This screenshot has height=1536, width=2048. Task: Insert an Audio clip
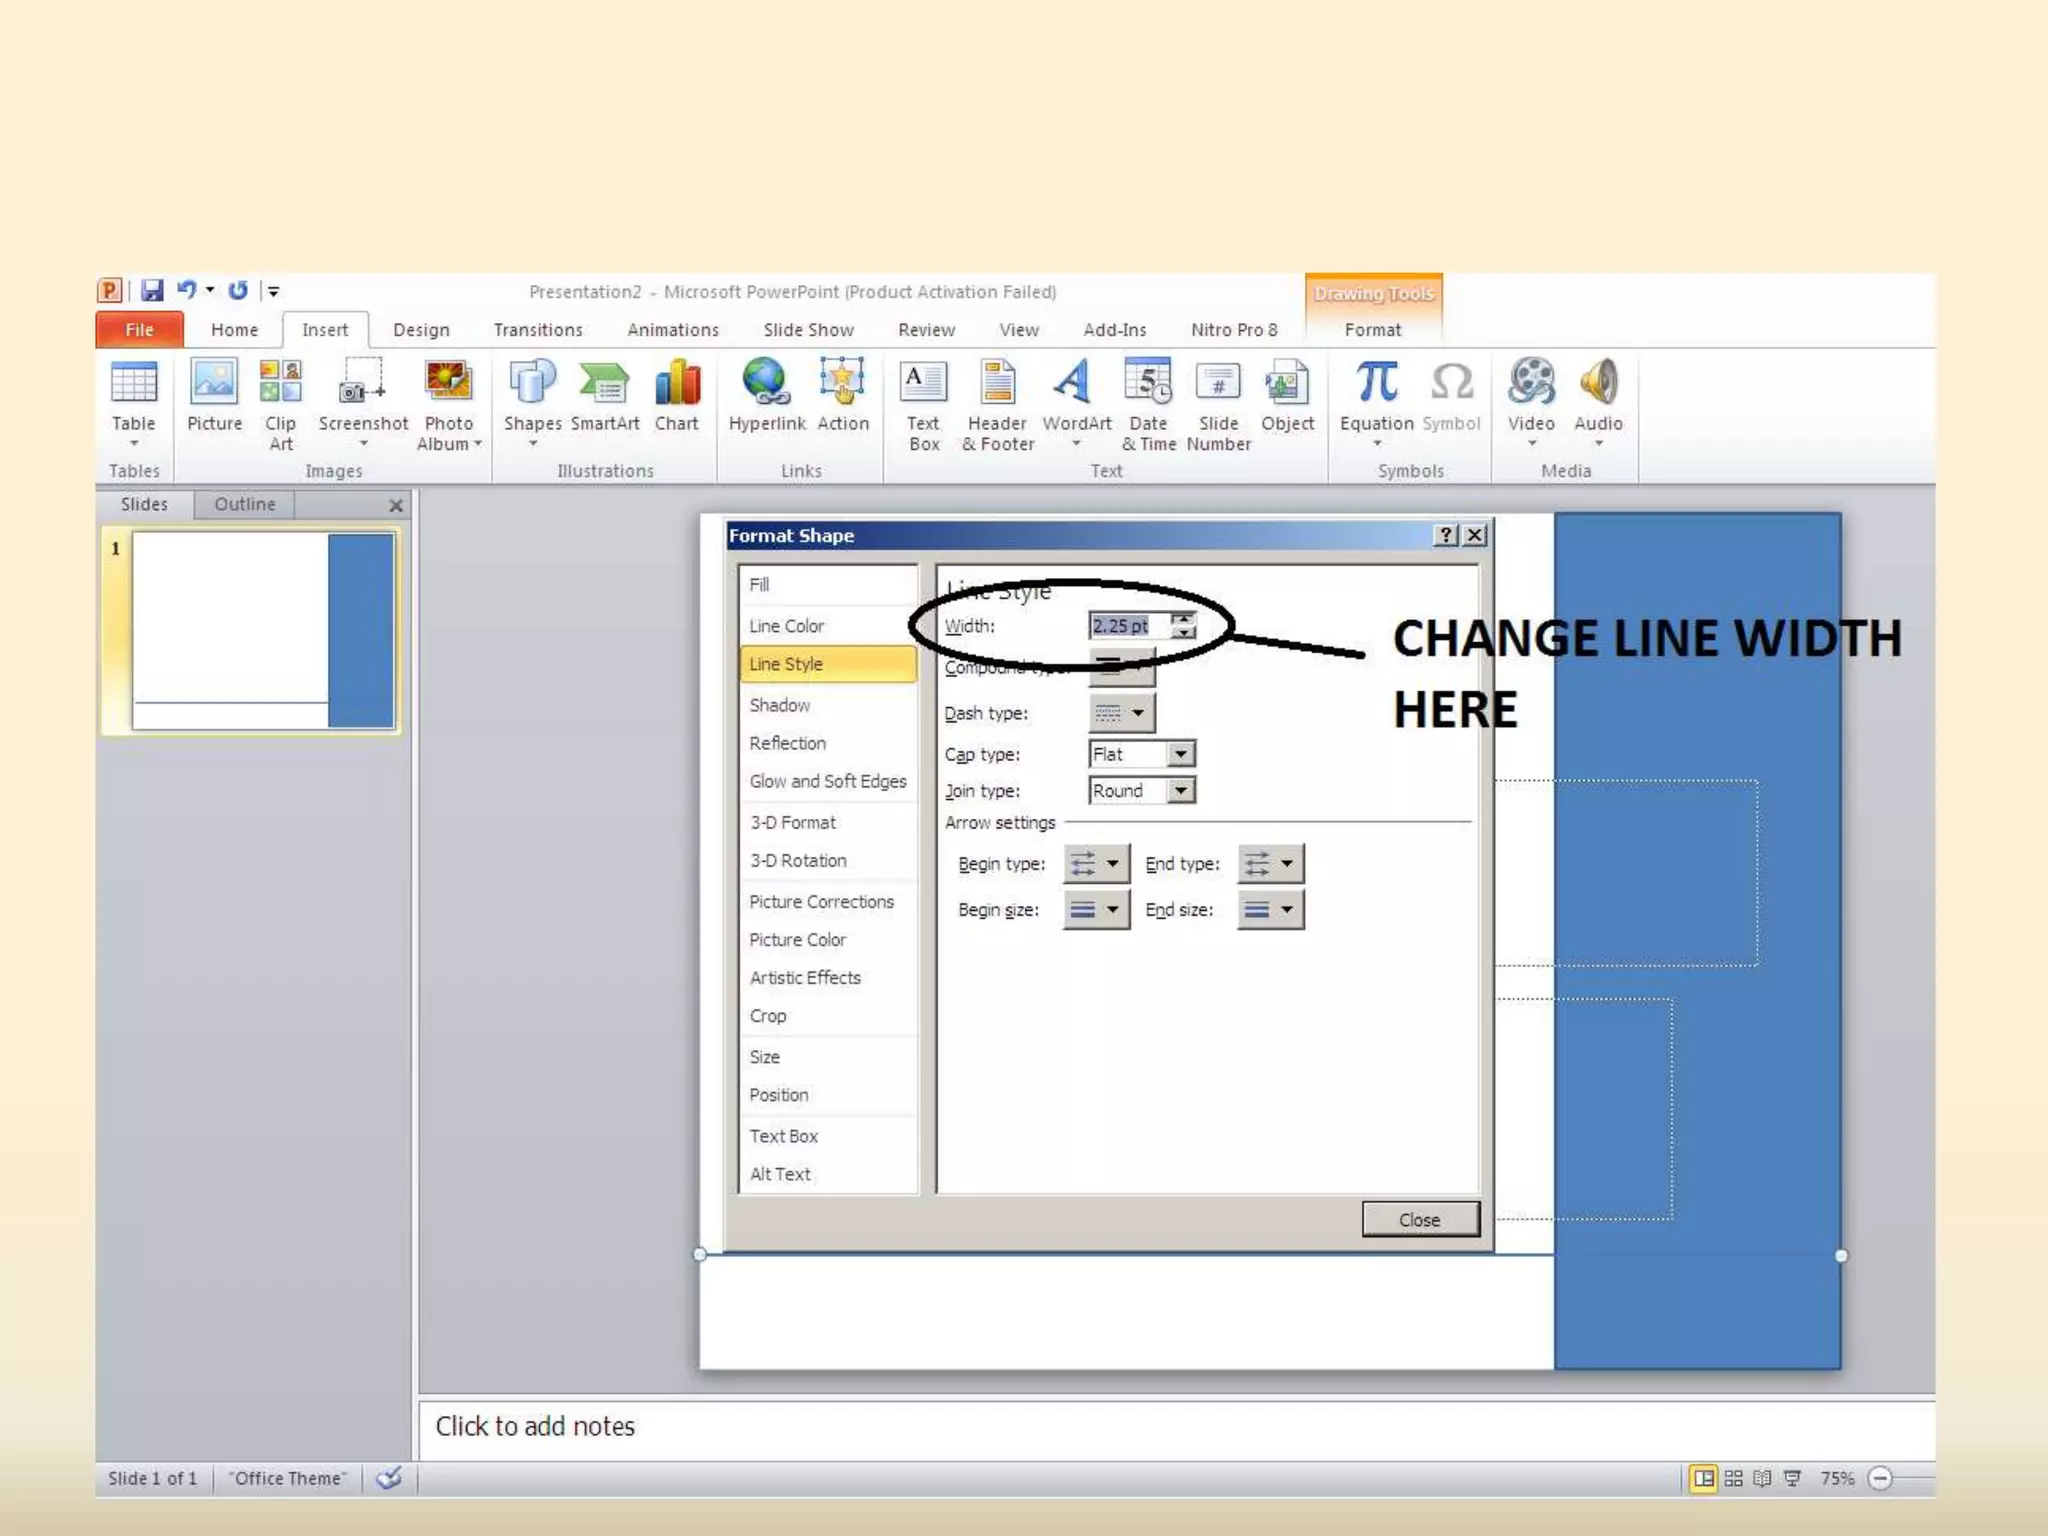(1597, 398)
